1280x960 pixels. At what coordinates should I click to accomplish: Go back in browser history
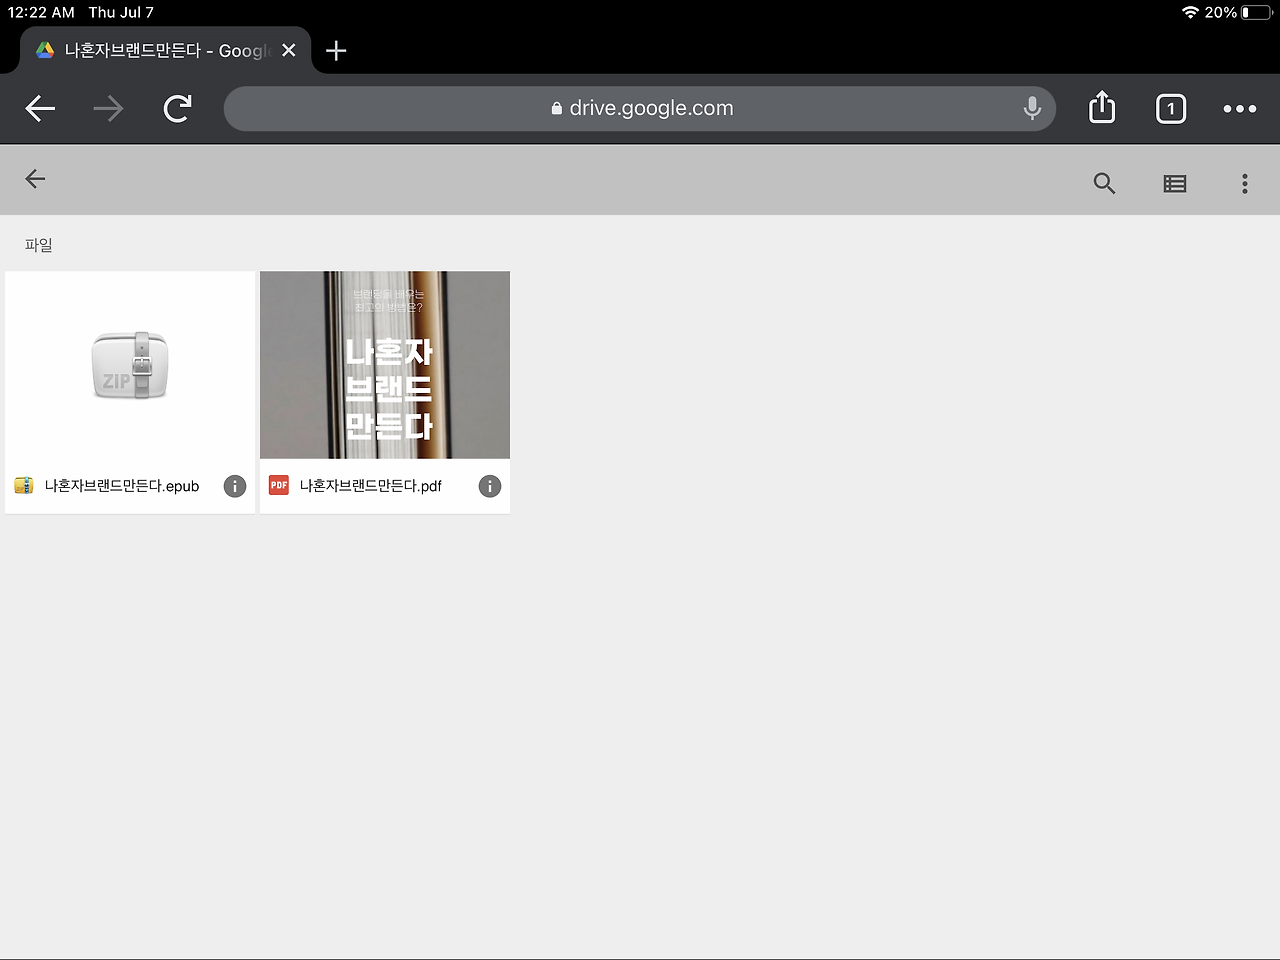(40, 108)
